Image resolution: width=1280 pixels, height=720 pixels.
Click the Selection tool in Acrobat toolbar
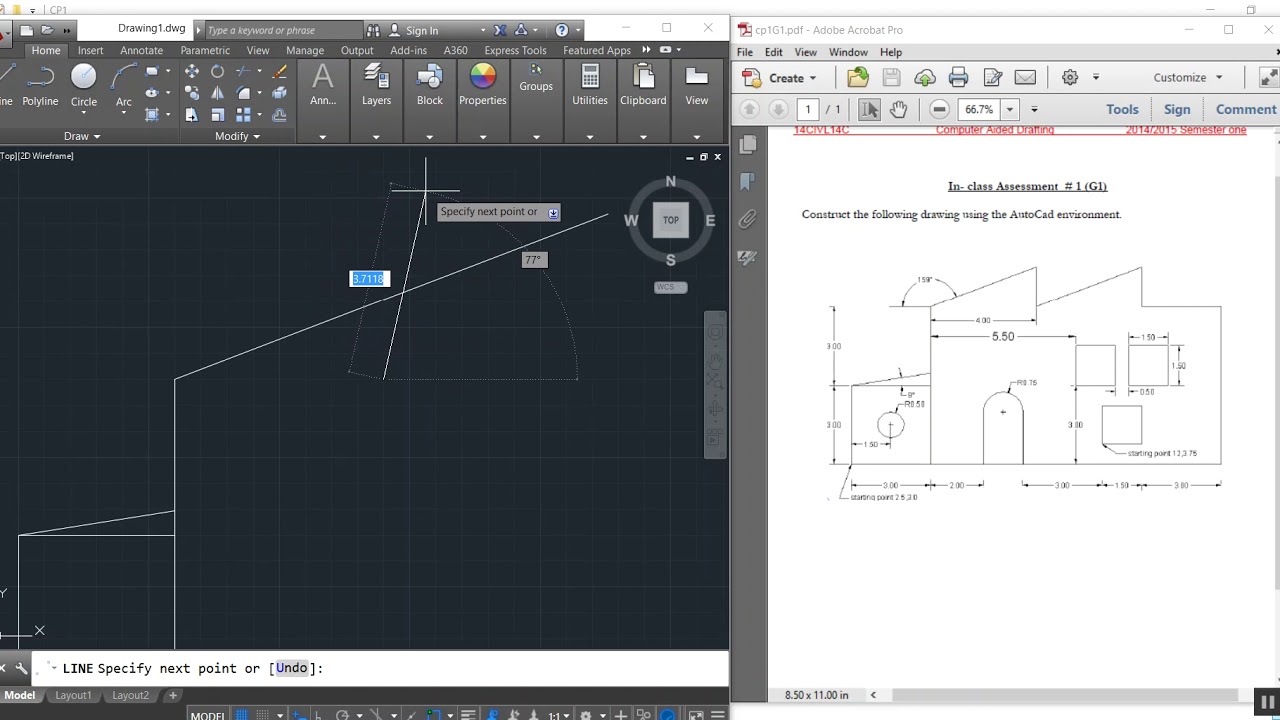[x=869, y=109]
